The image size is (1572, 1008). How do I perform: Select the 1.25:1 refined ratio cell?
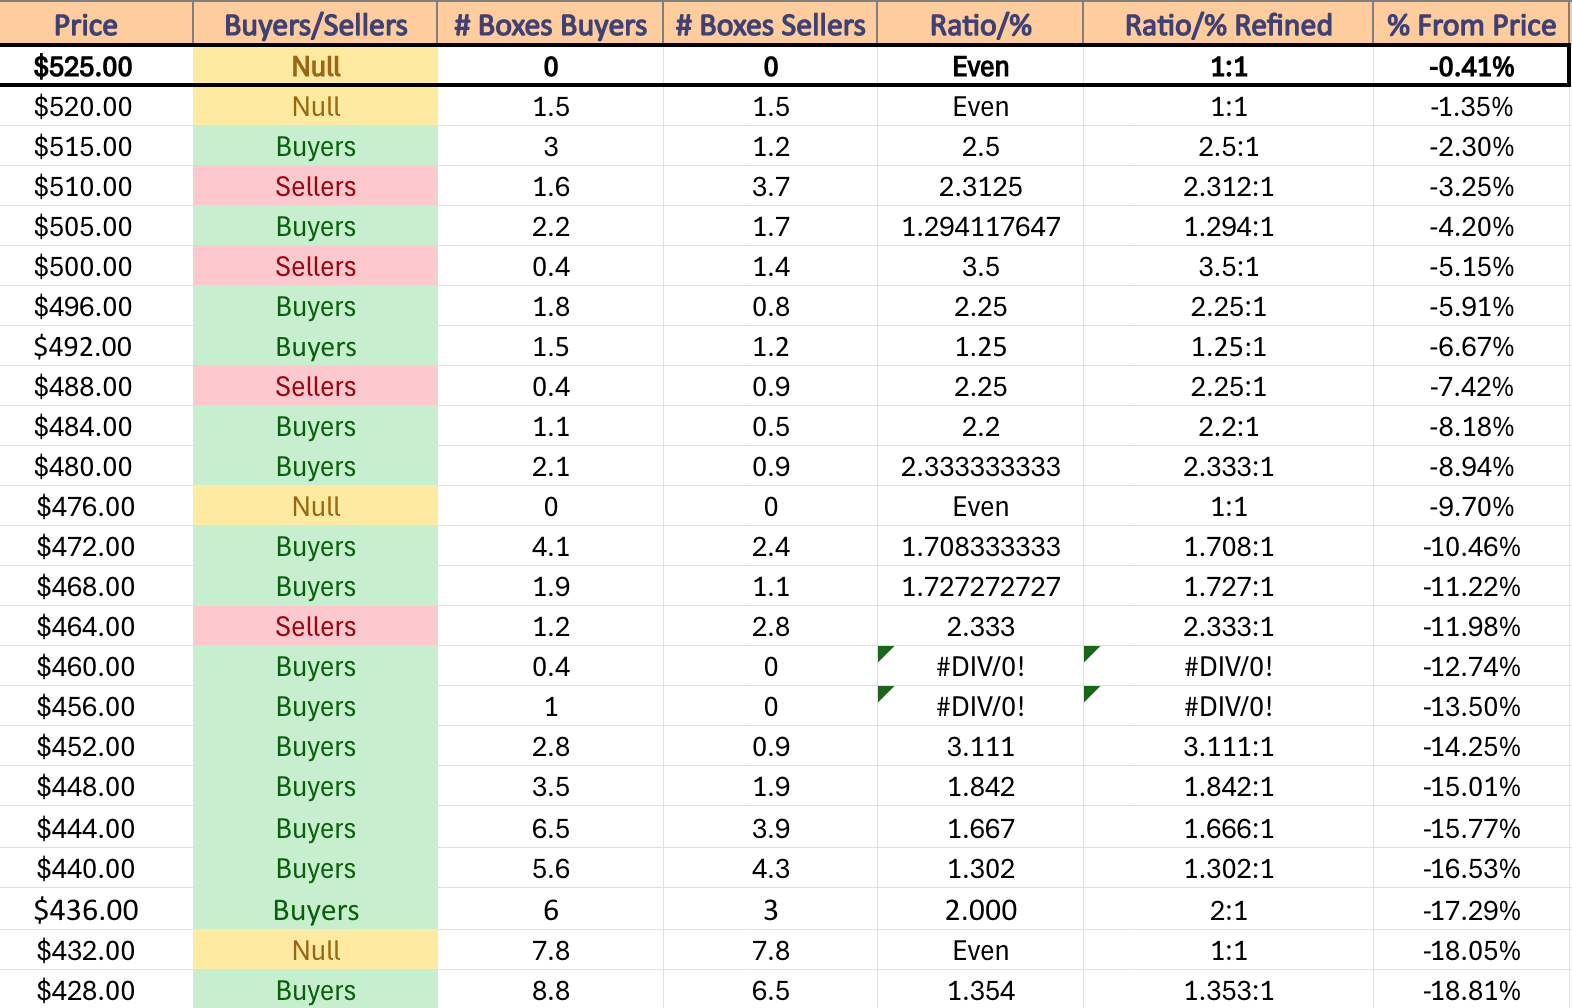pos(1228,346)
